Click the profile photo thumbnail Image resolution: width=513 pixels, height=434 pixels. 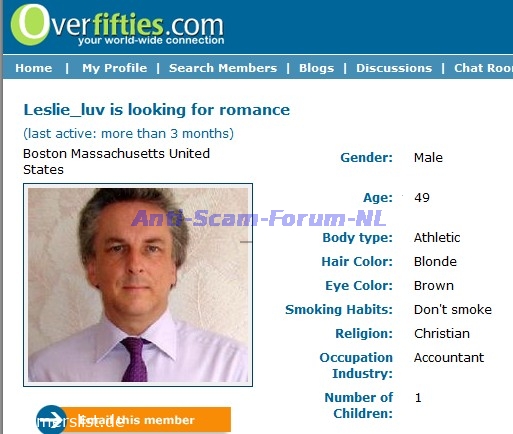138,285
